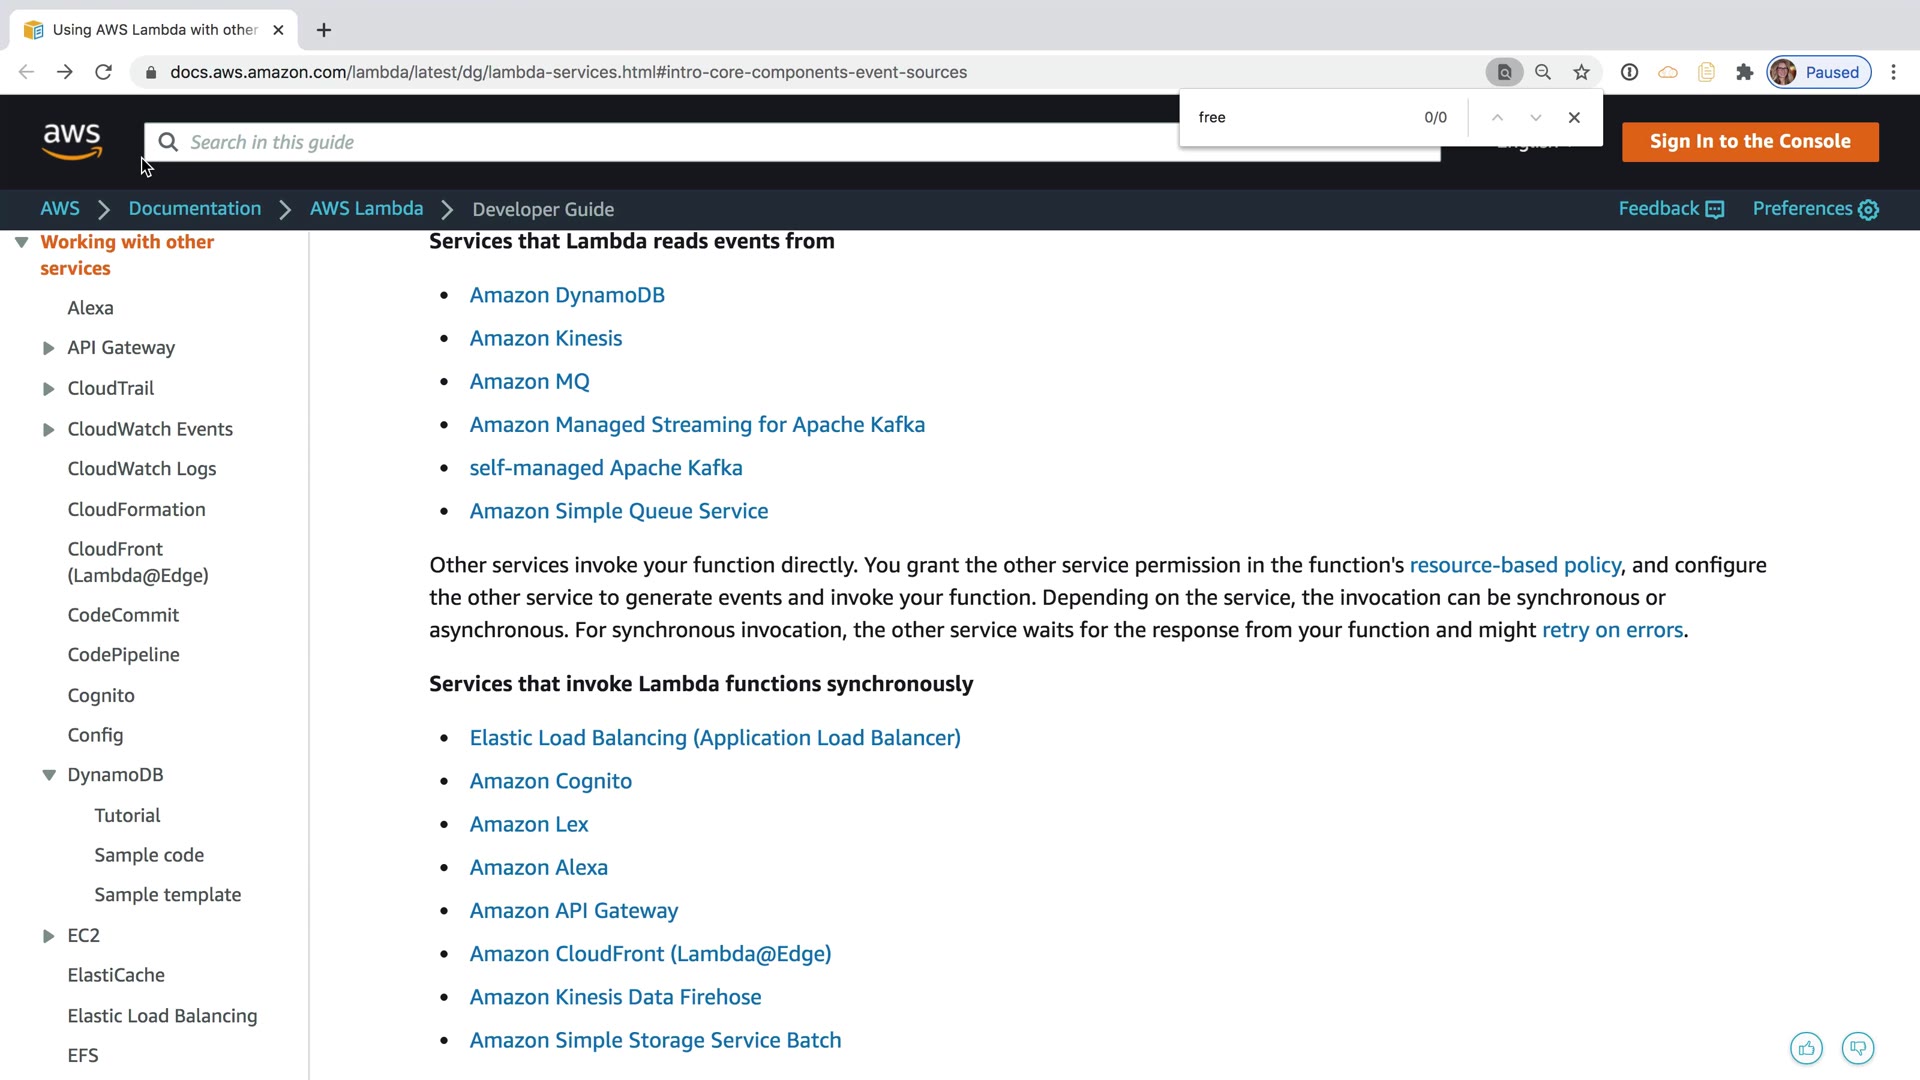The height and width of the screenshot is (1080, 1920).
Task: Open the browser extensions puzzle icon
Action: (x=1745, y=72)
